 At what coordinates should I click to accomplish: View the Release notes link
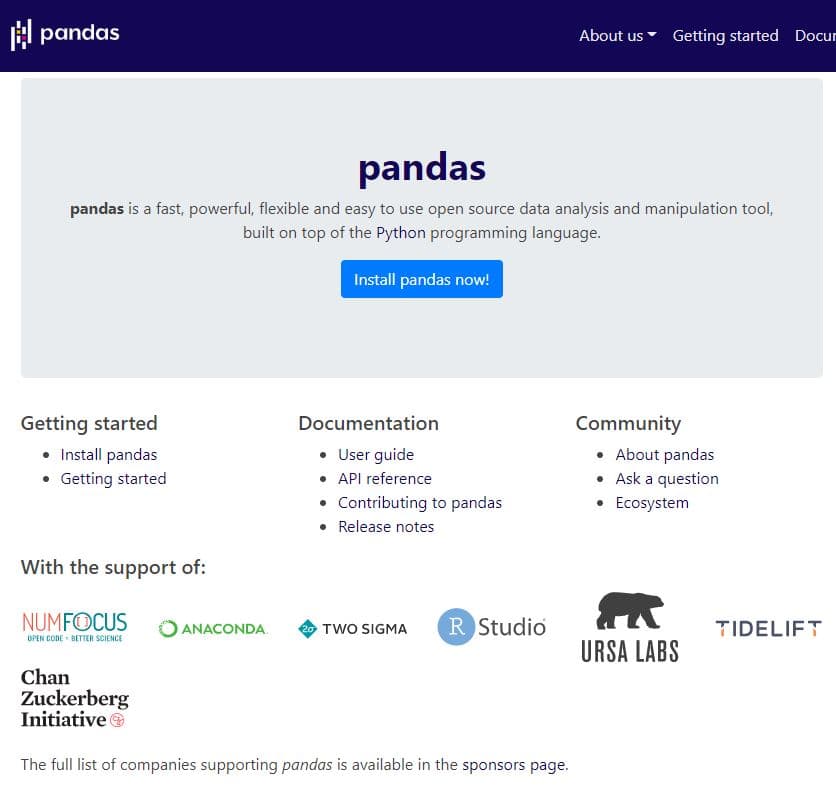pos(386,527)
